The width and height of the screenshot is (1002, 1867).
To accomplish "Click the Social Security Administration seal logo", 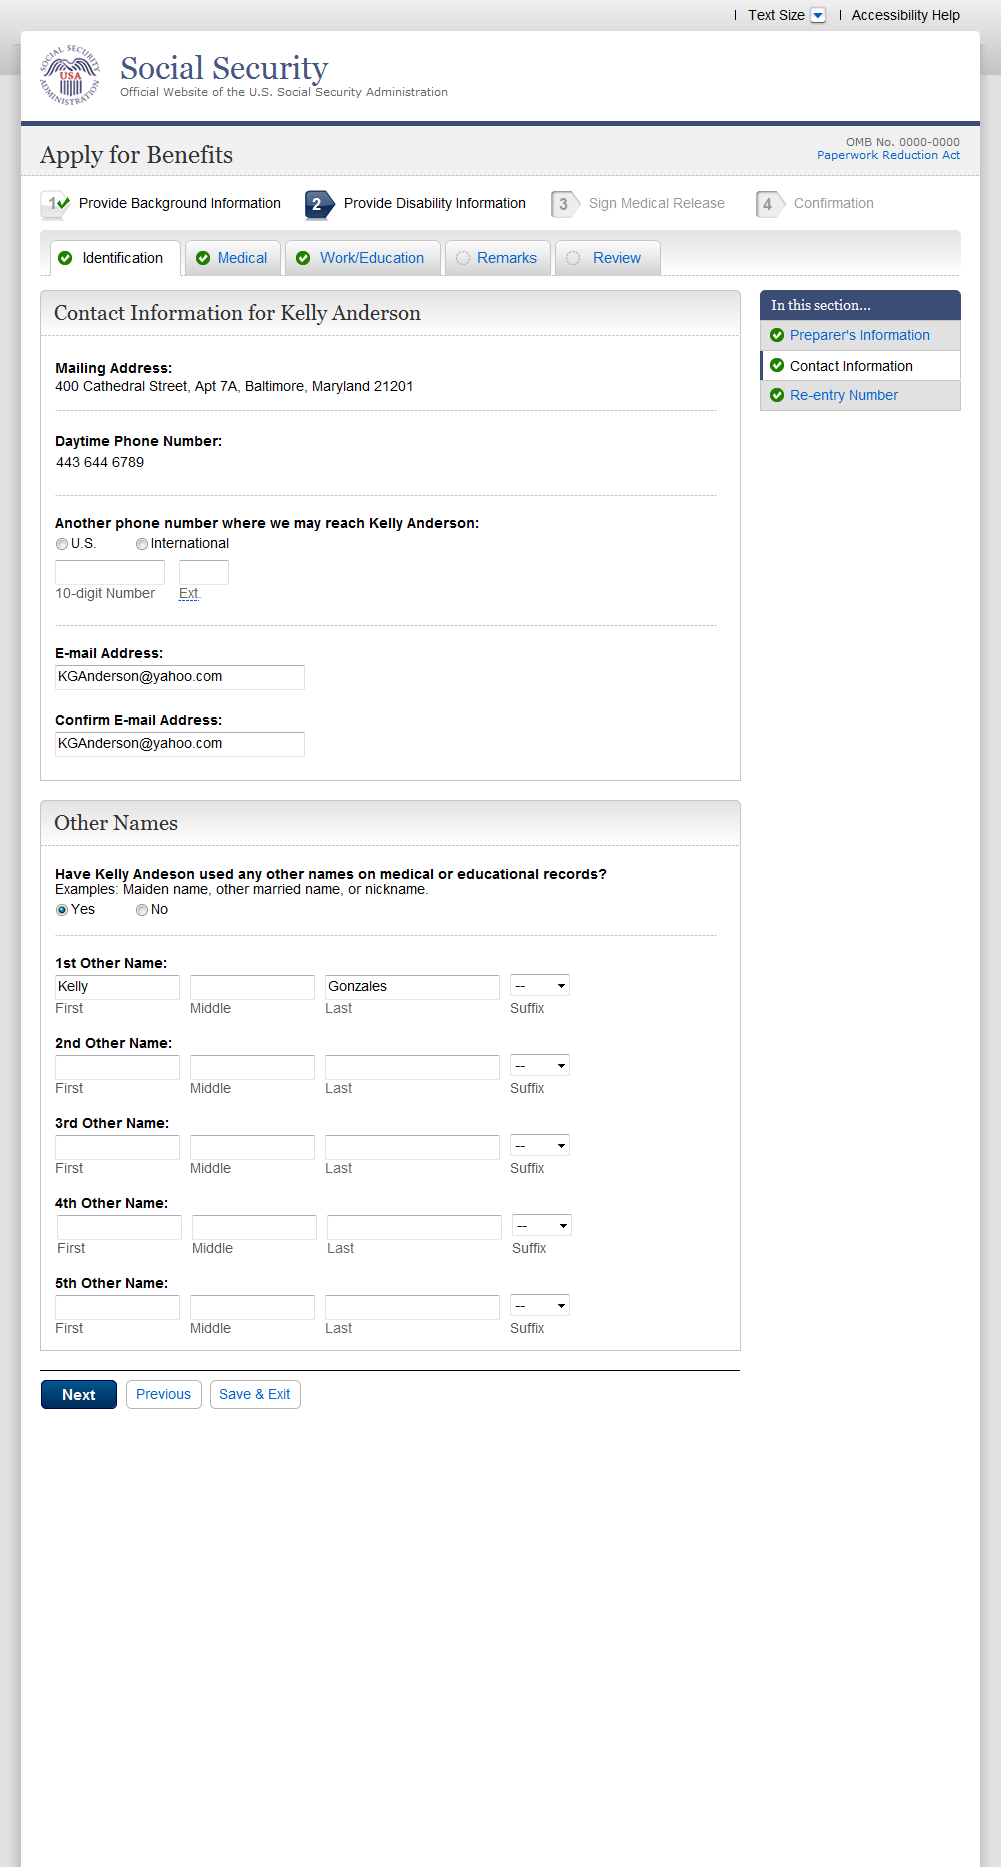I will tap(70, 75).
